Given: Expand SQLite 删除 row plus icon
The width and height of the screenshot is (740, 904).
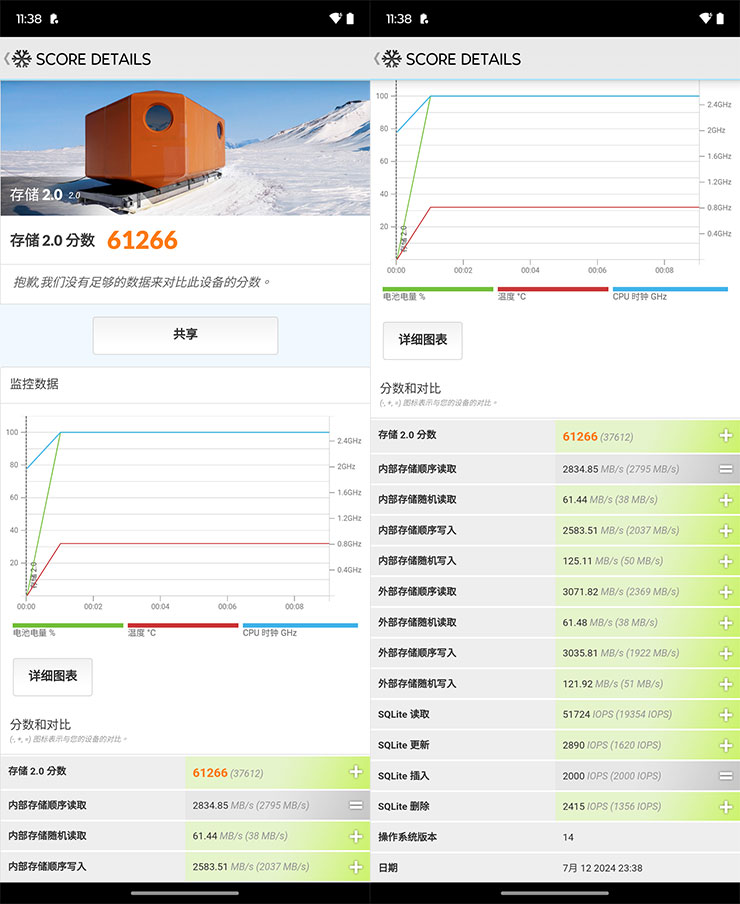Looking at the screenshot, I should (x=726, y=807).
